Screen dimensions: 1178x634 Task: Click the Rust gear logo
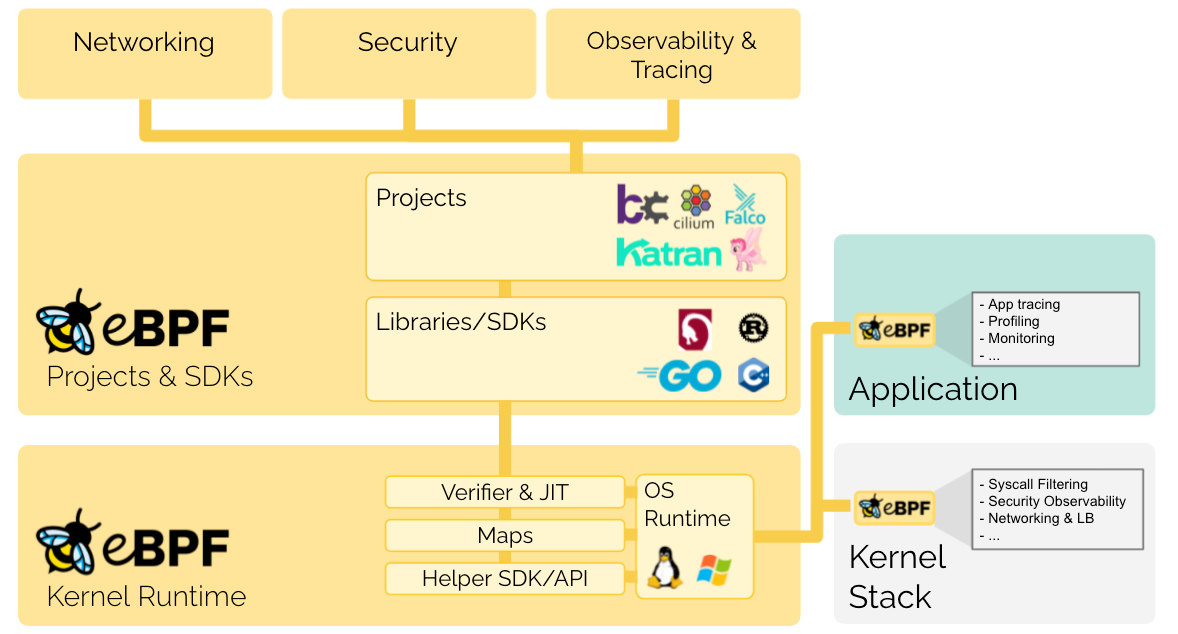click(x=754, y=328)
